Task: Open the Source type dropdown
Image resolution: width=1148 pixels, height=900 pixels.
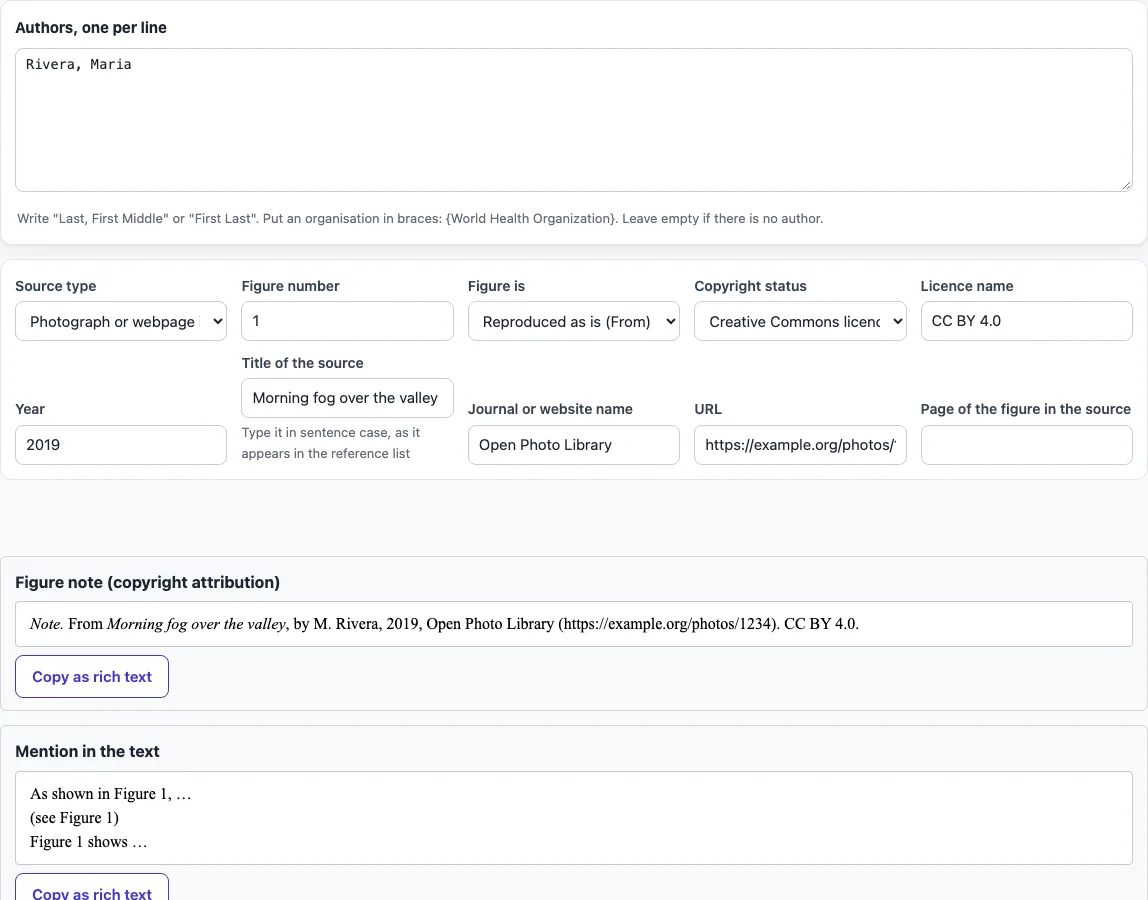Action: 121,321
